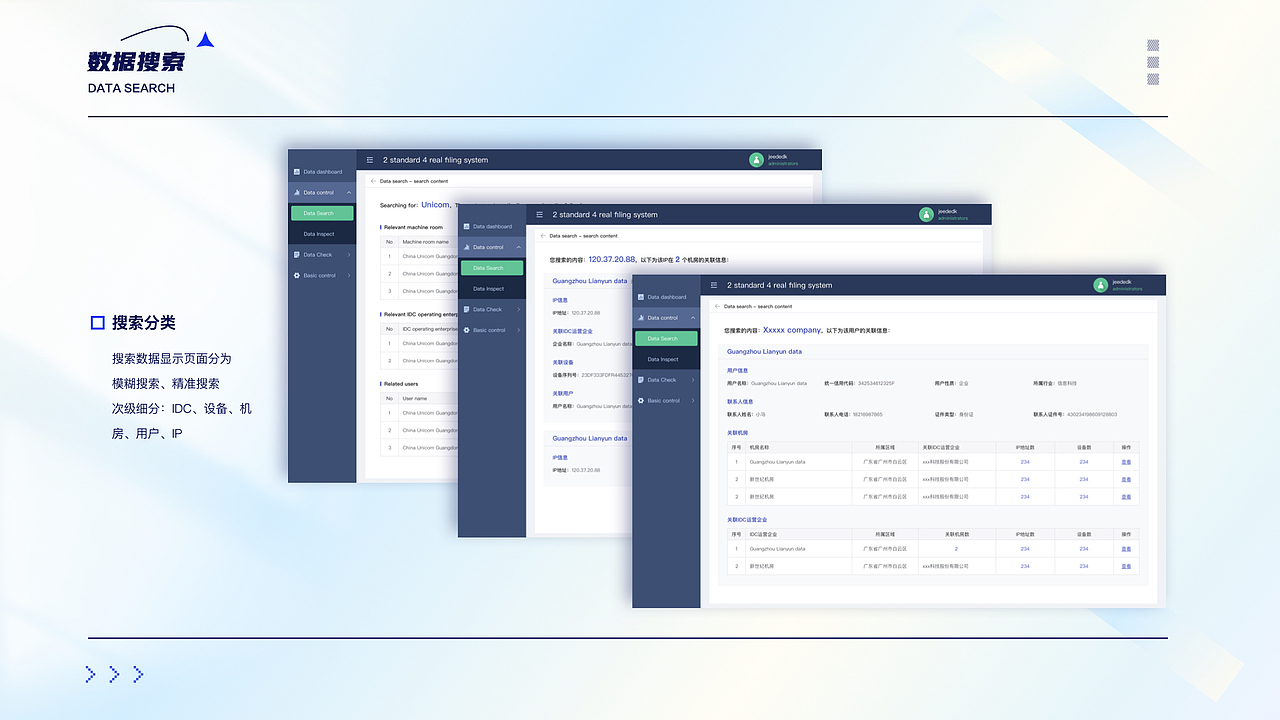The height and width of the screenshot is (720, 1280).
Task: Click Relevant machine room heading in back window
Action: click(x=412, y=227)
